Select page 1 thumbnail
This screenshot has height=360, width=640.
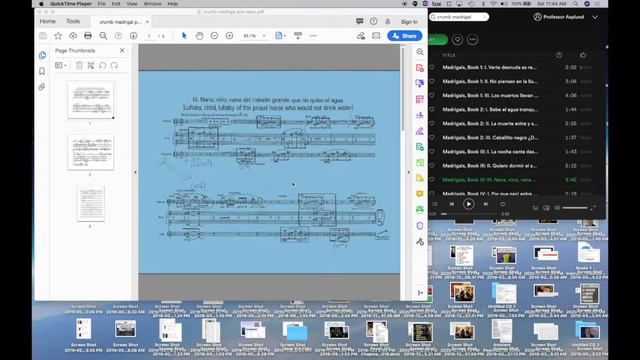(x=91, y=100)
